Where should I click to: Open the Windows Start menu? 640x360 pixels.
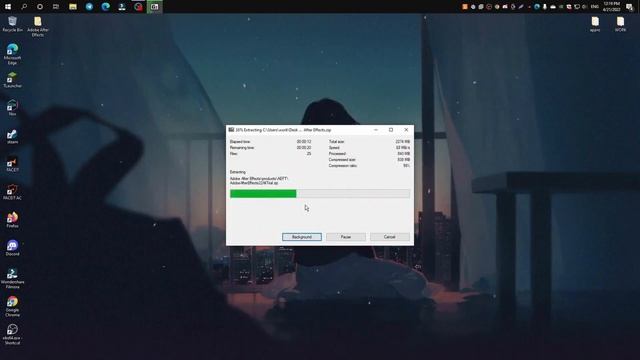(8, 7)
